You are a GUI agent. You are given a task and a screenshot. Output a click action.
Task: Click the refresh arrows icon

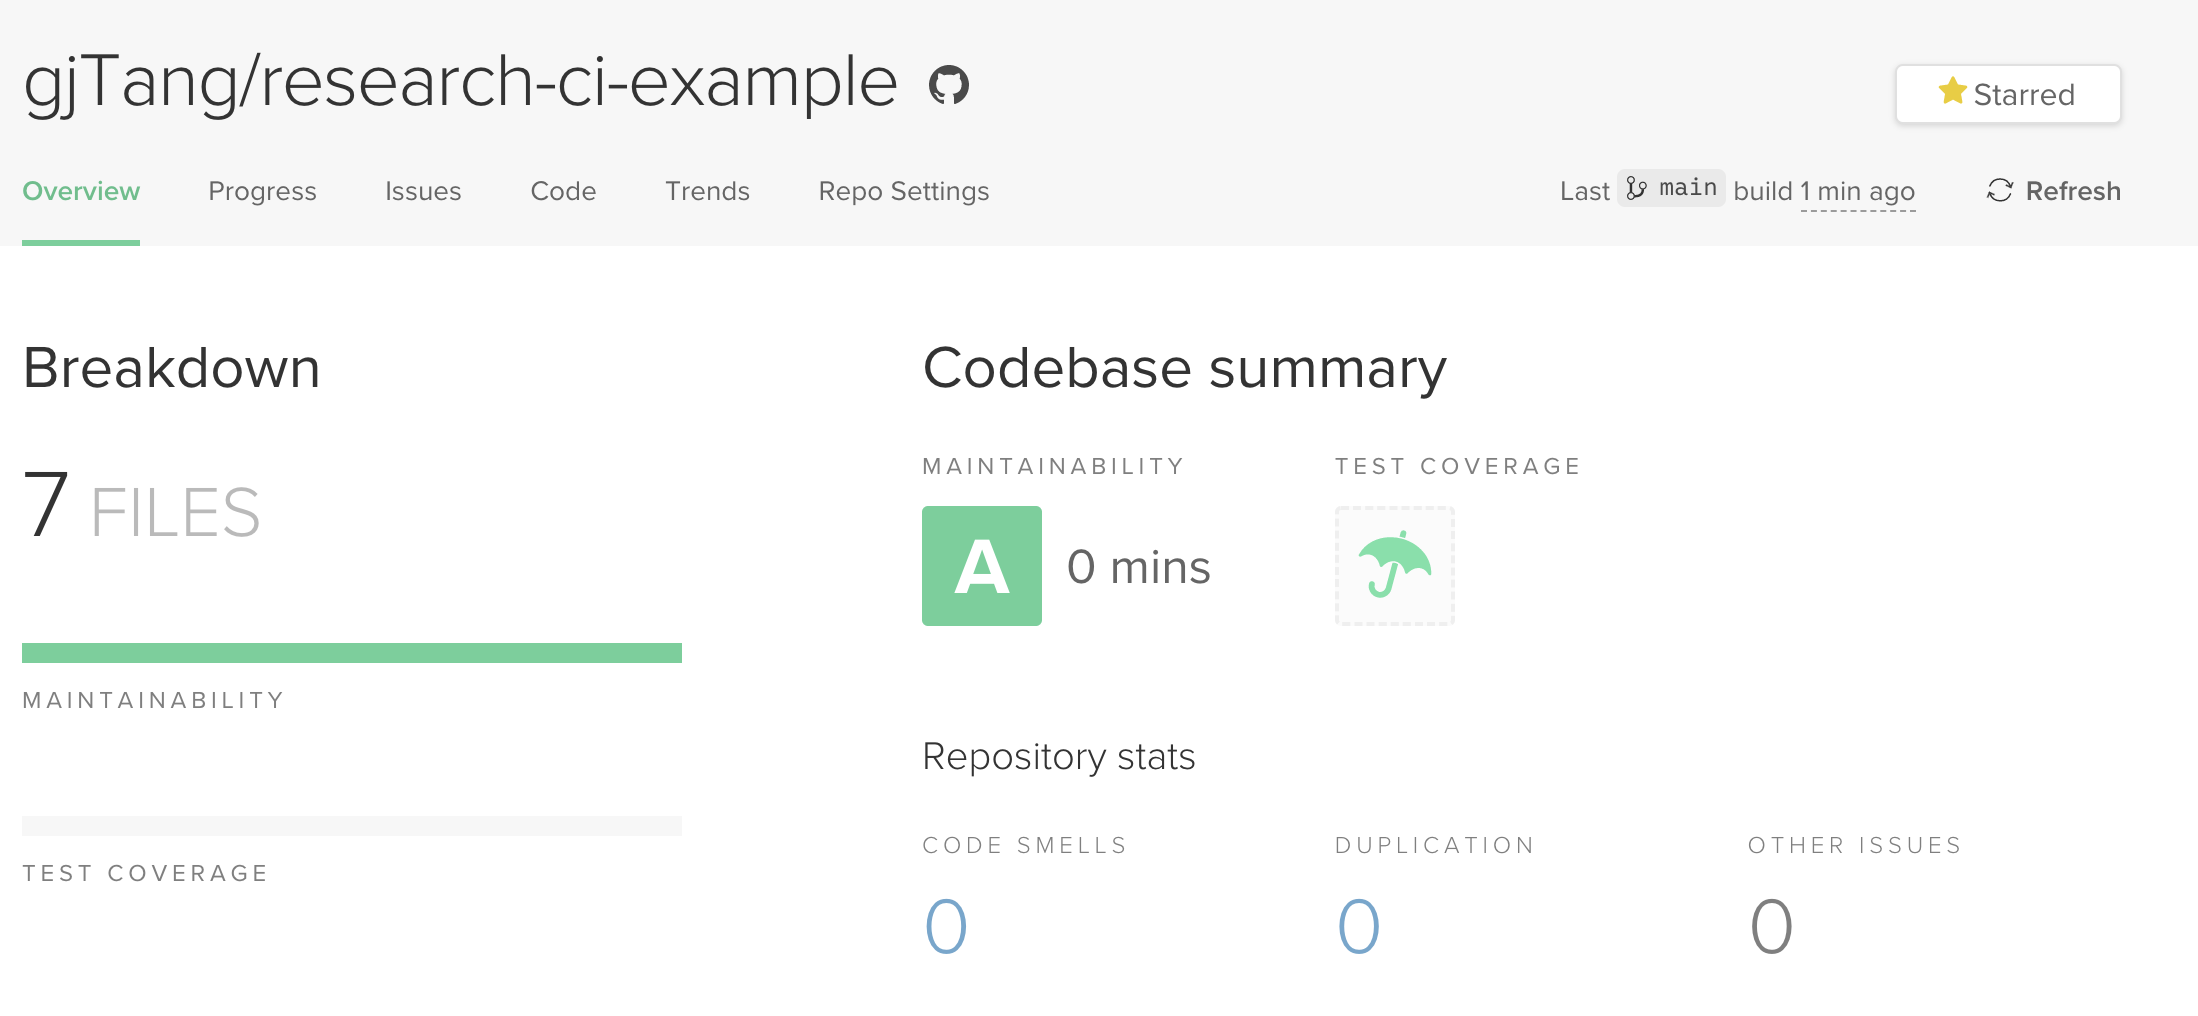click(1999, 190)
